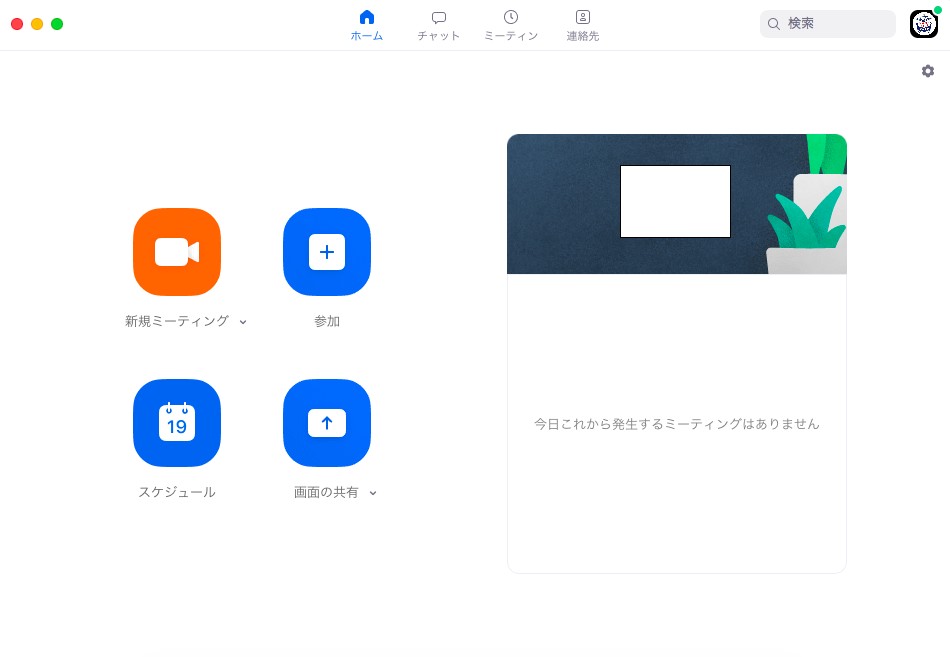Open settings via the gear icon
Screen dimensions: 950x657
click(928, 71)
